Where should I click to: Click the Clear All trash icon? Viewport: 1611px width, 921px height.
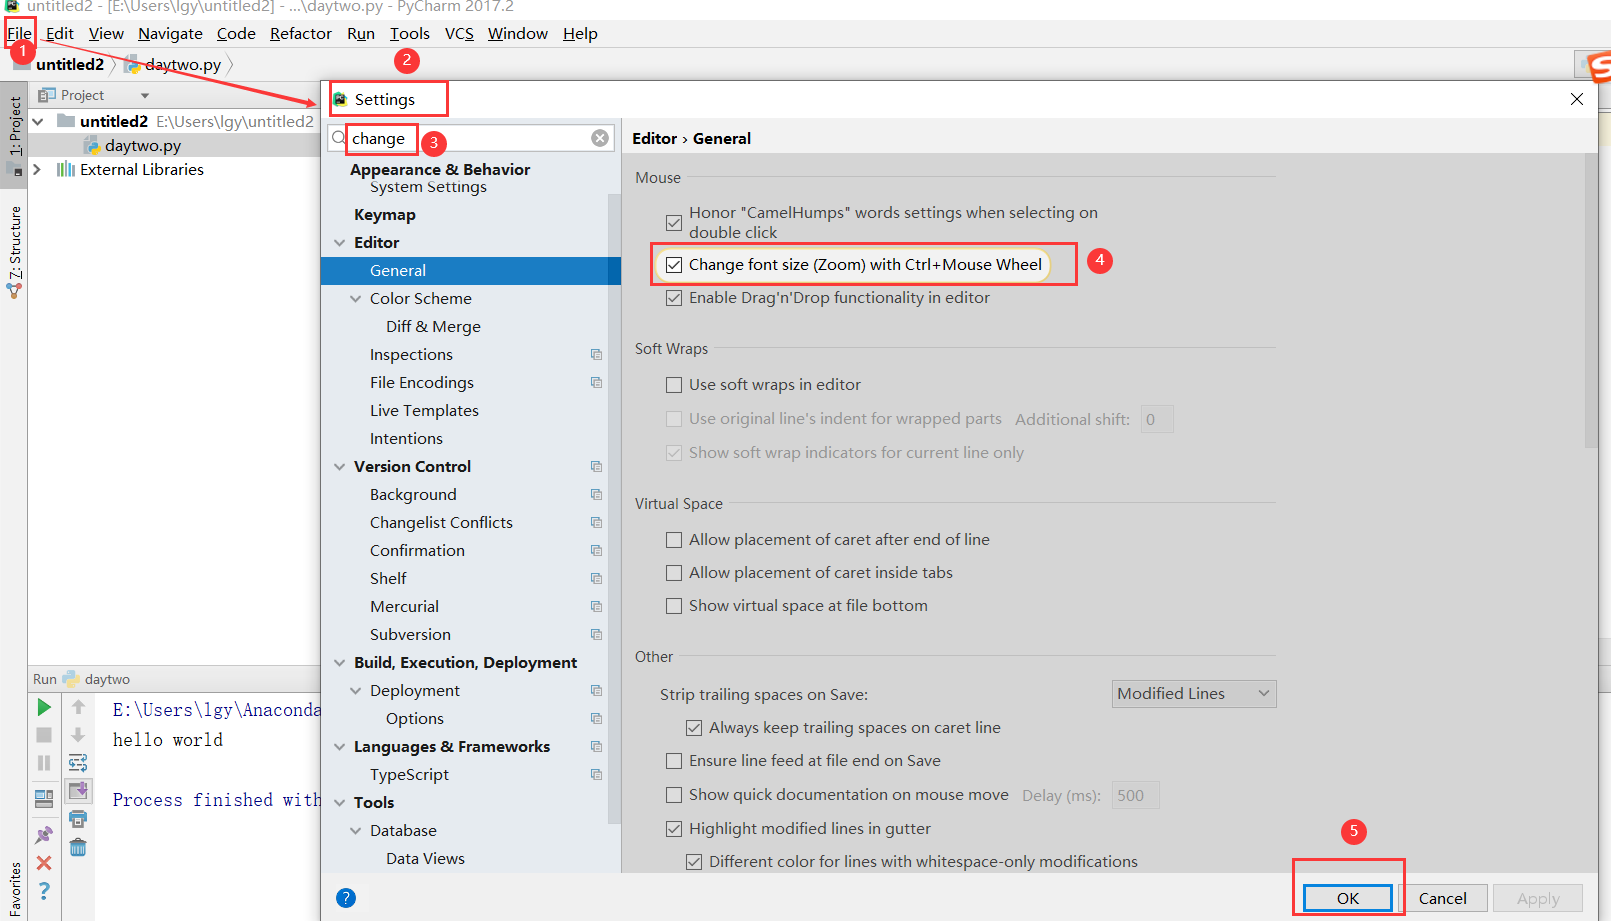78,848
